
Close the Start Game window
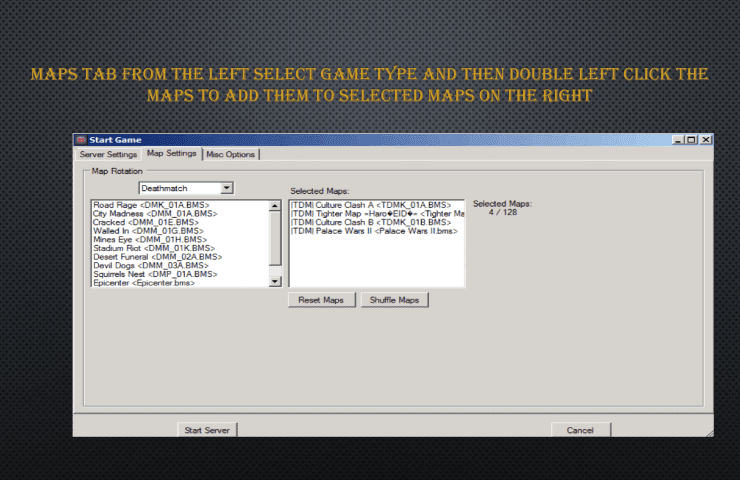click(x=706, y=140)
